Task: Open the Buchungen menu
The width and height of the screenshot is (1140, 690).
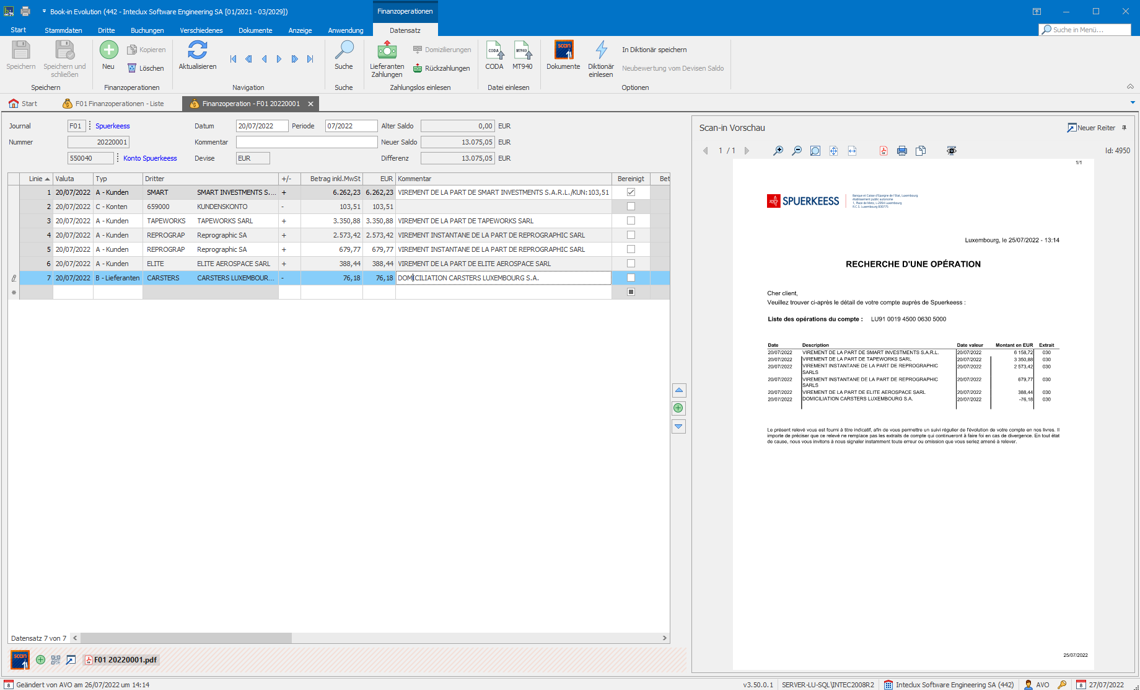Action: click(147, 30)
